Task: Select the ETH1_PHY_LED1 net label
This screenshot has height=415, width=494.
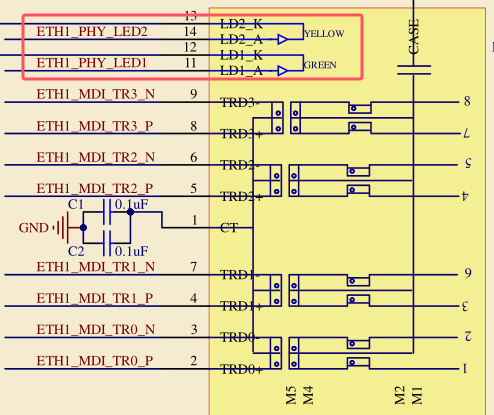Action: [x=92, y=63]
